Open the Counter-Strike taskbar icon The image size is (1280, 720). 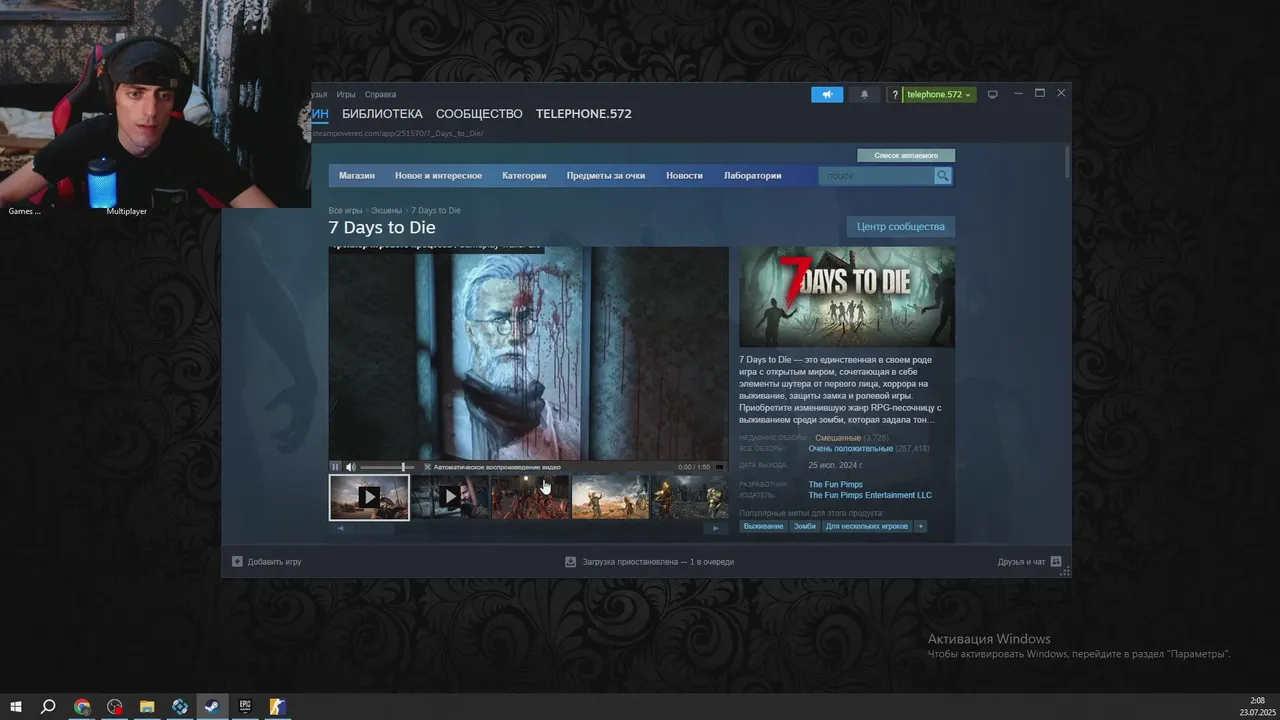click(278, 707)
